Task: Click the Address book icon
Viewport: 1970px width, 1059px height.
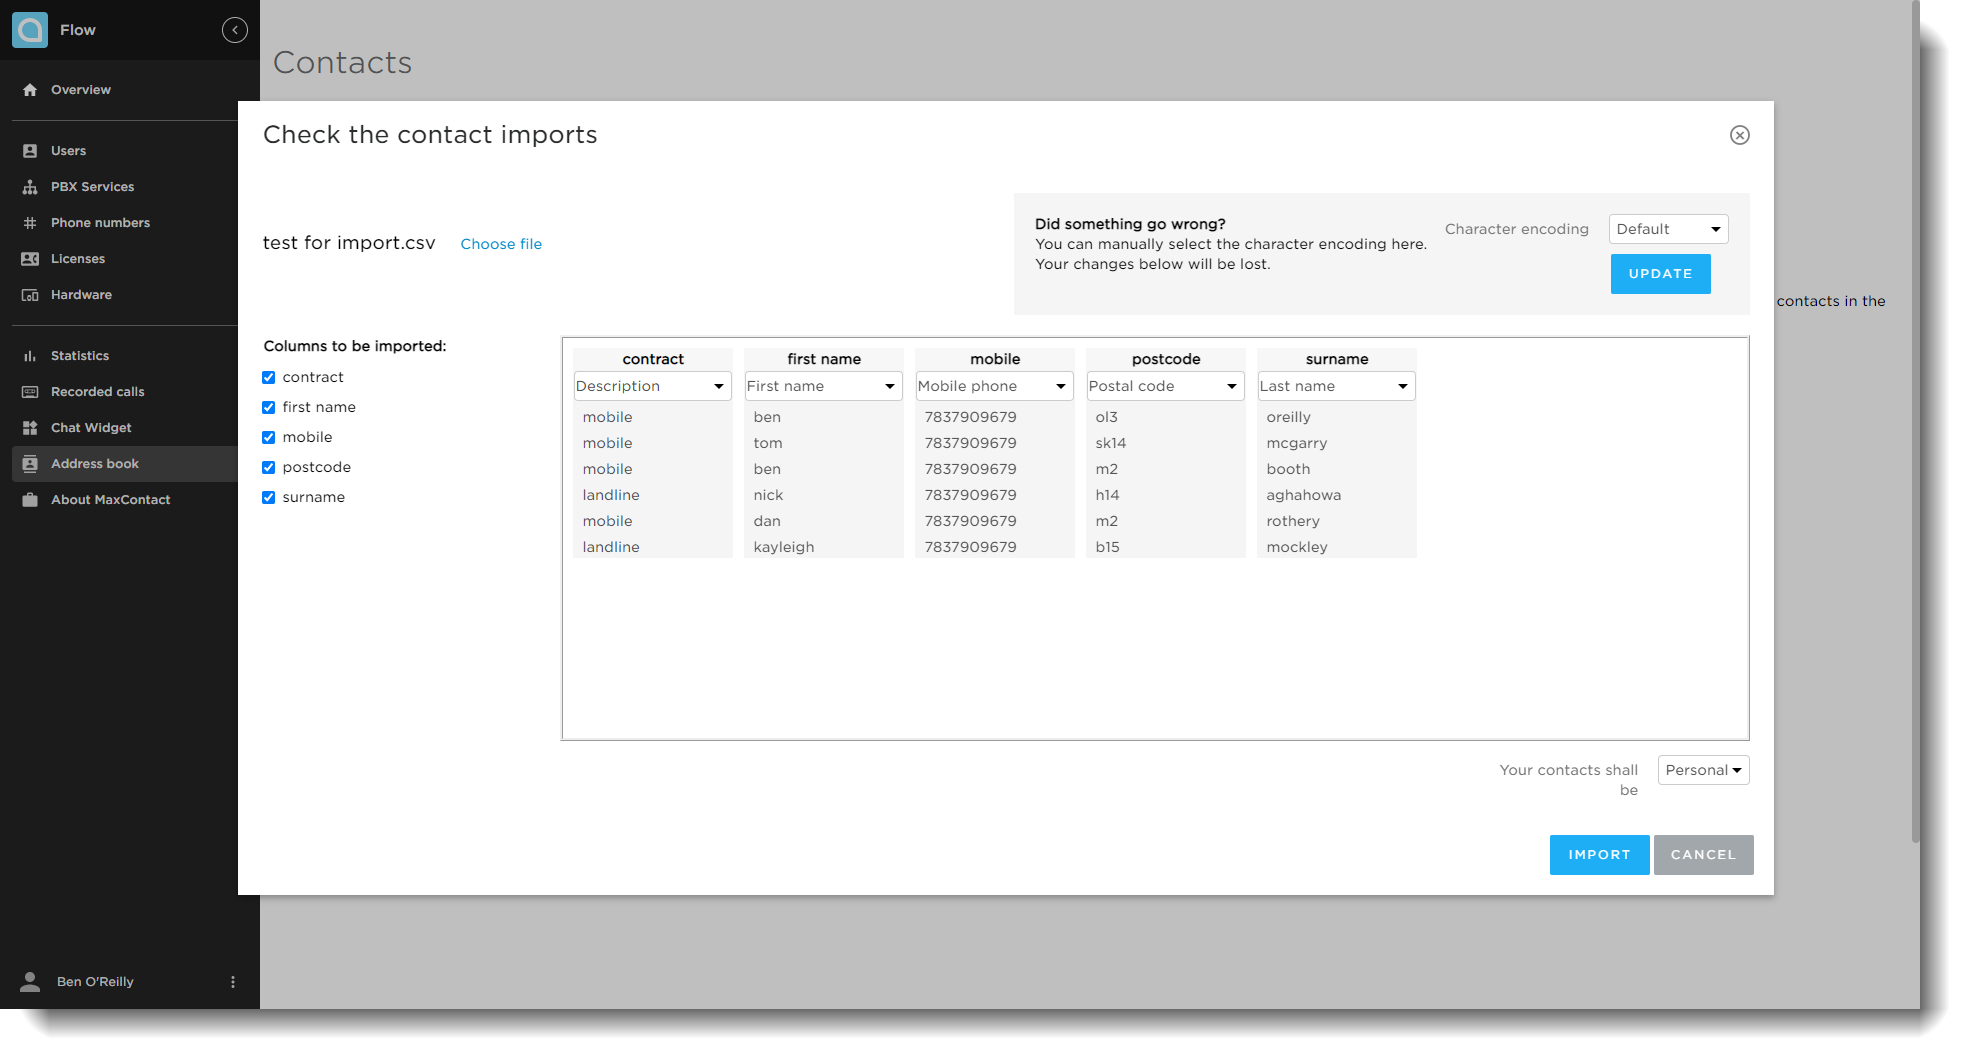Action: coord(30,464)
